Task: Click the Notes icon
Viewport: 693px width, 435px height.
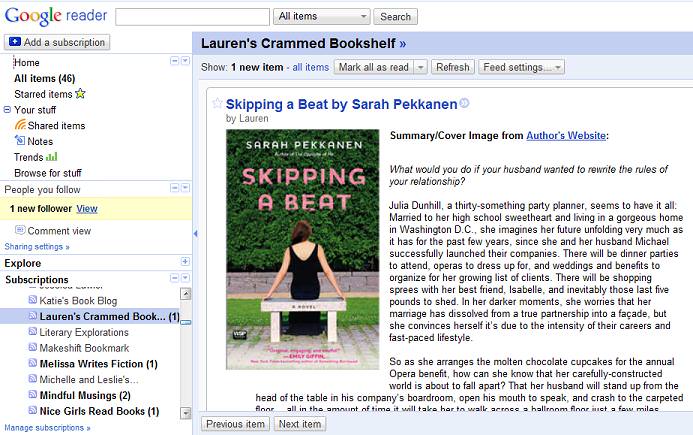Action: click(20, 141)
